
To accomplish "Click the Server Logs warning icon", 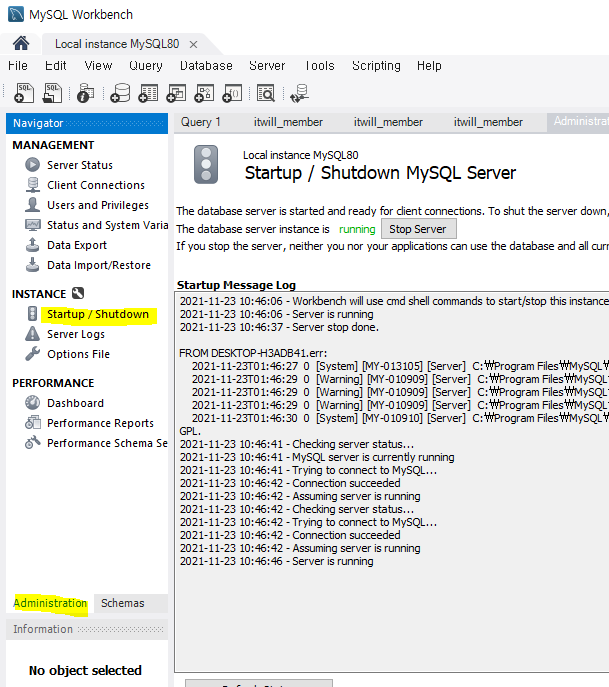I will (32, 333).
